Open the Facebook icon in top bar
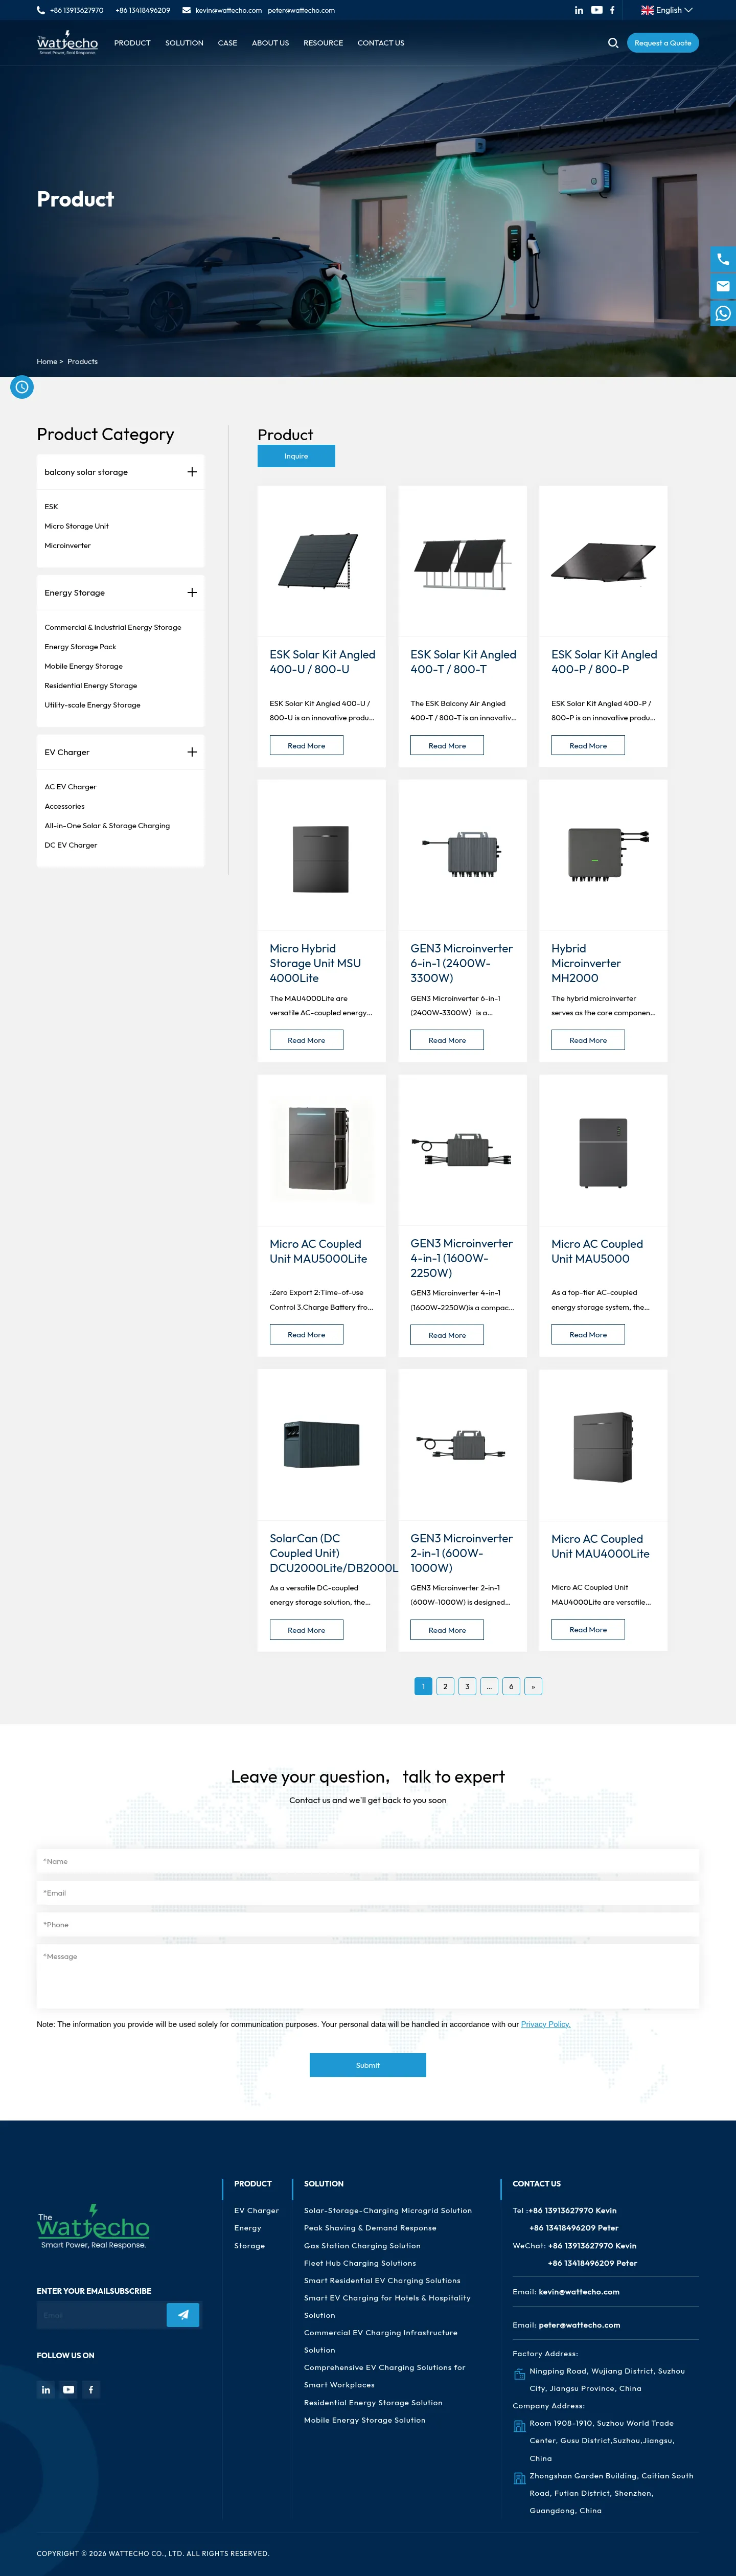 612,10
